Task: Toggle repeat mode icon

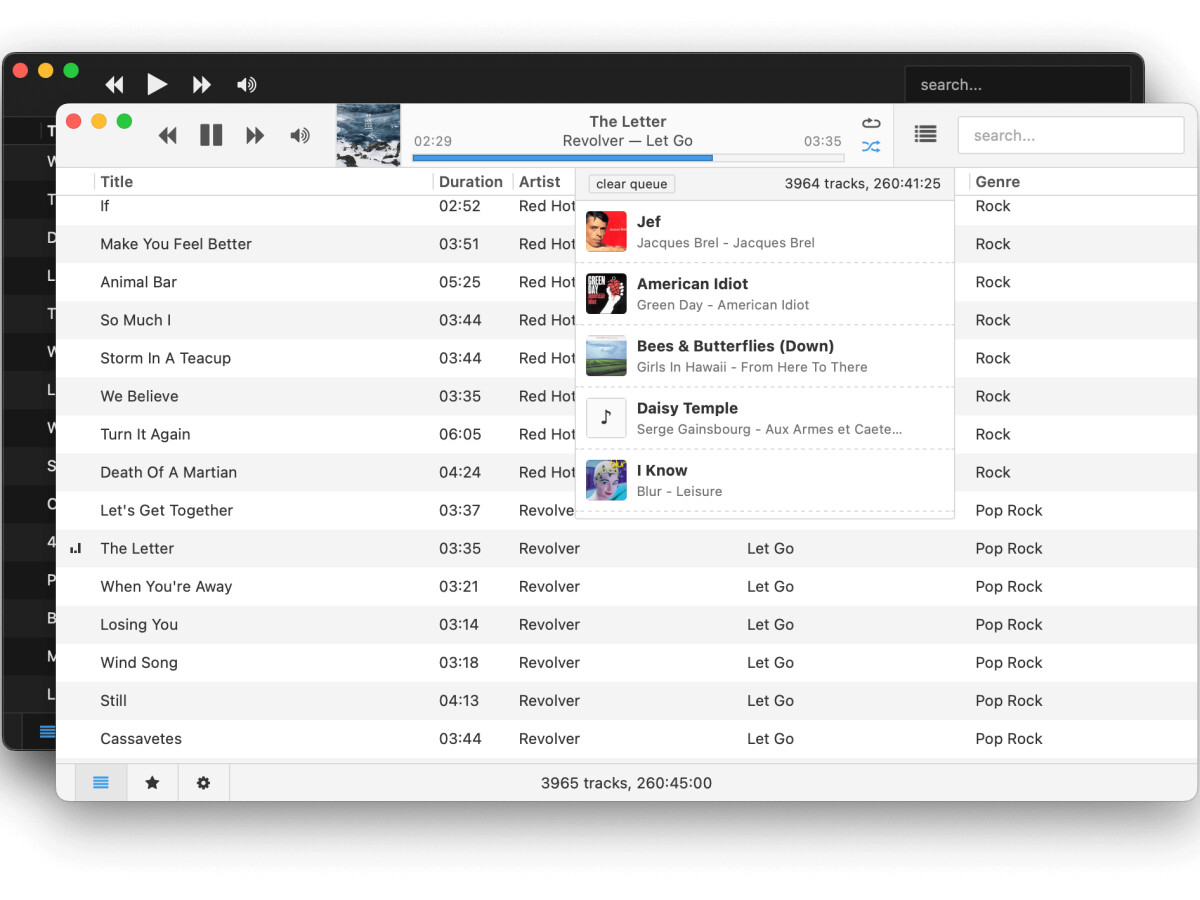Action: tap(871, 123)
